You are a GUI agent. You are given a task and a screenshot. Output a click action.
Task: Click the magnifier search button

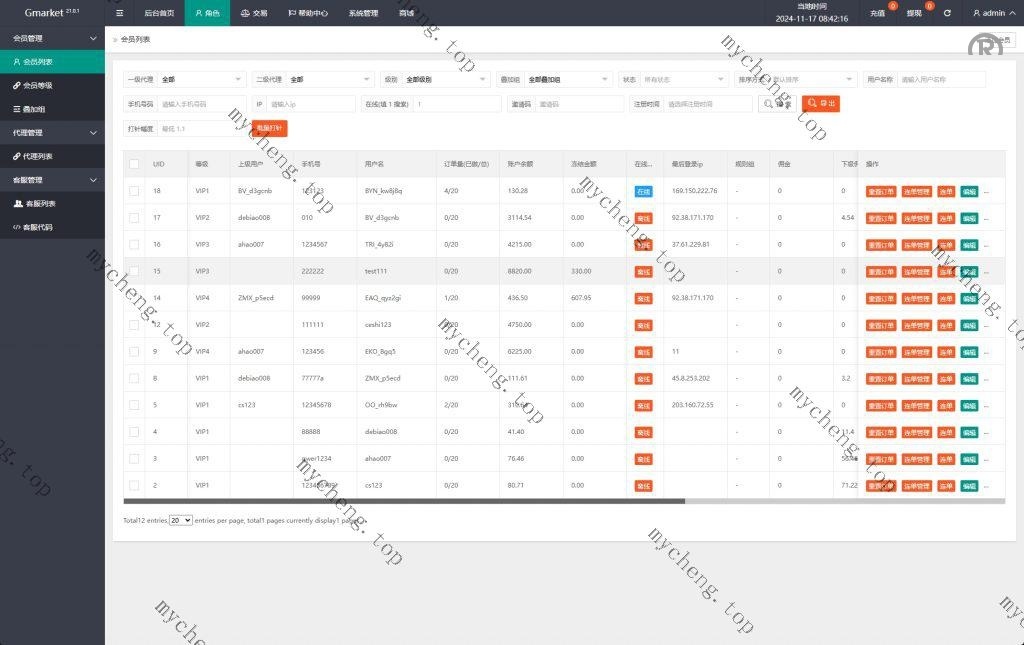779,103
